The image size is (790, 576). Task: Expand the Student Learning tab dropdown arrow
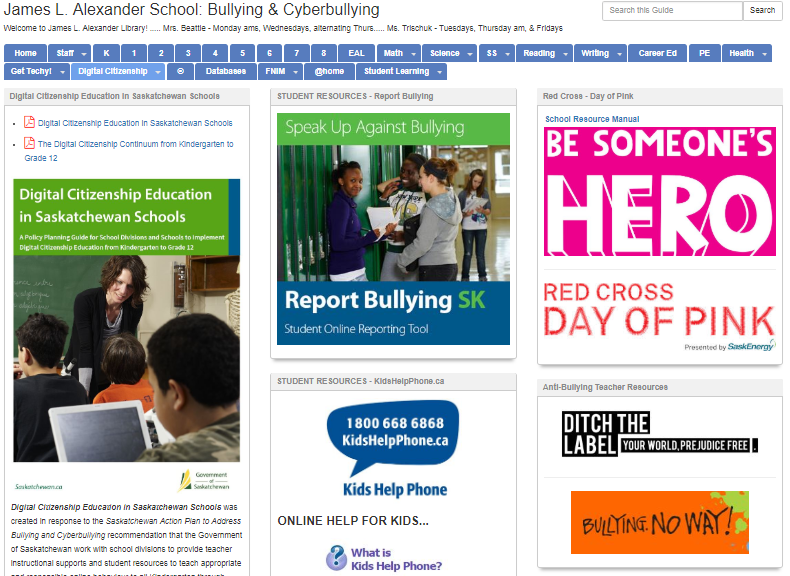[439, 72]
